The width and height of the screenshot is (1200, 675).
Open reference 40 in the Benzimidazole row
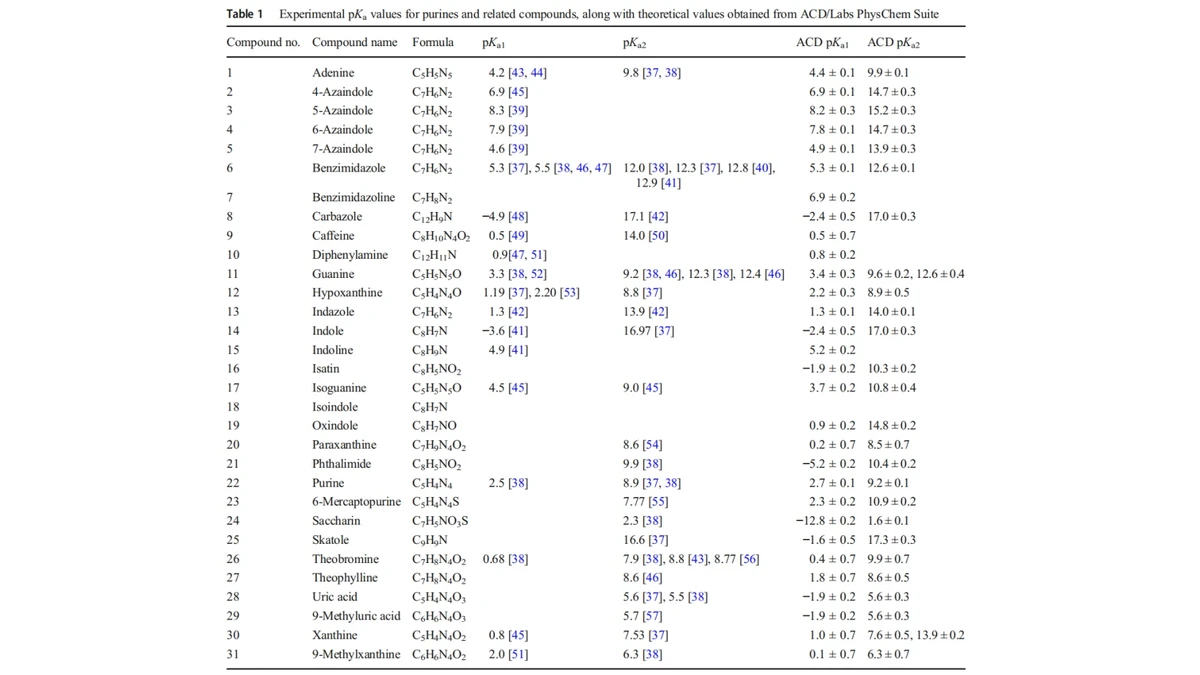click(x=763, y=168)
